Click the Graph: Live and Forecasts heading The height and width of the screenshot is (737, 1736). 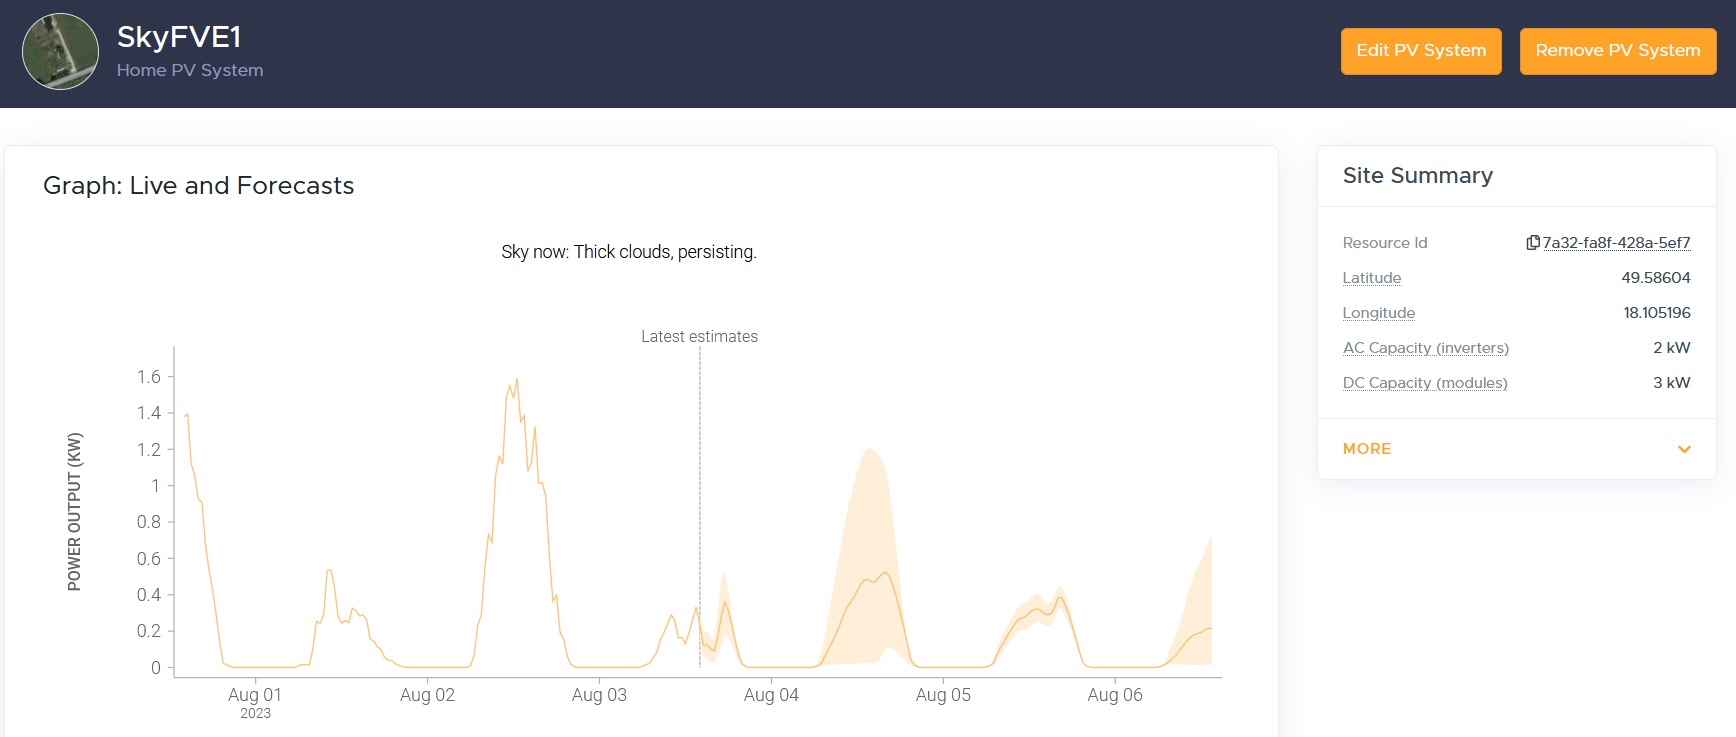click(x=198, y=186)
